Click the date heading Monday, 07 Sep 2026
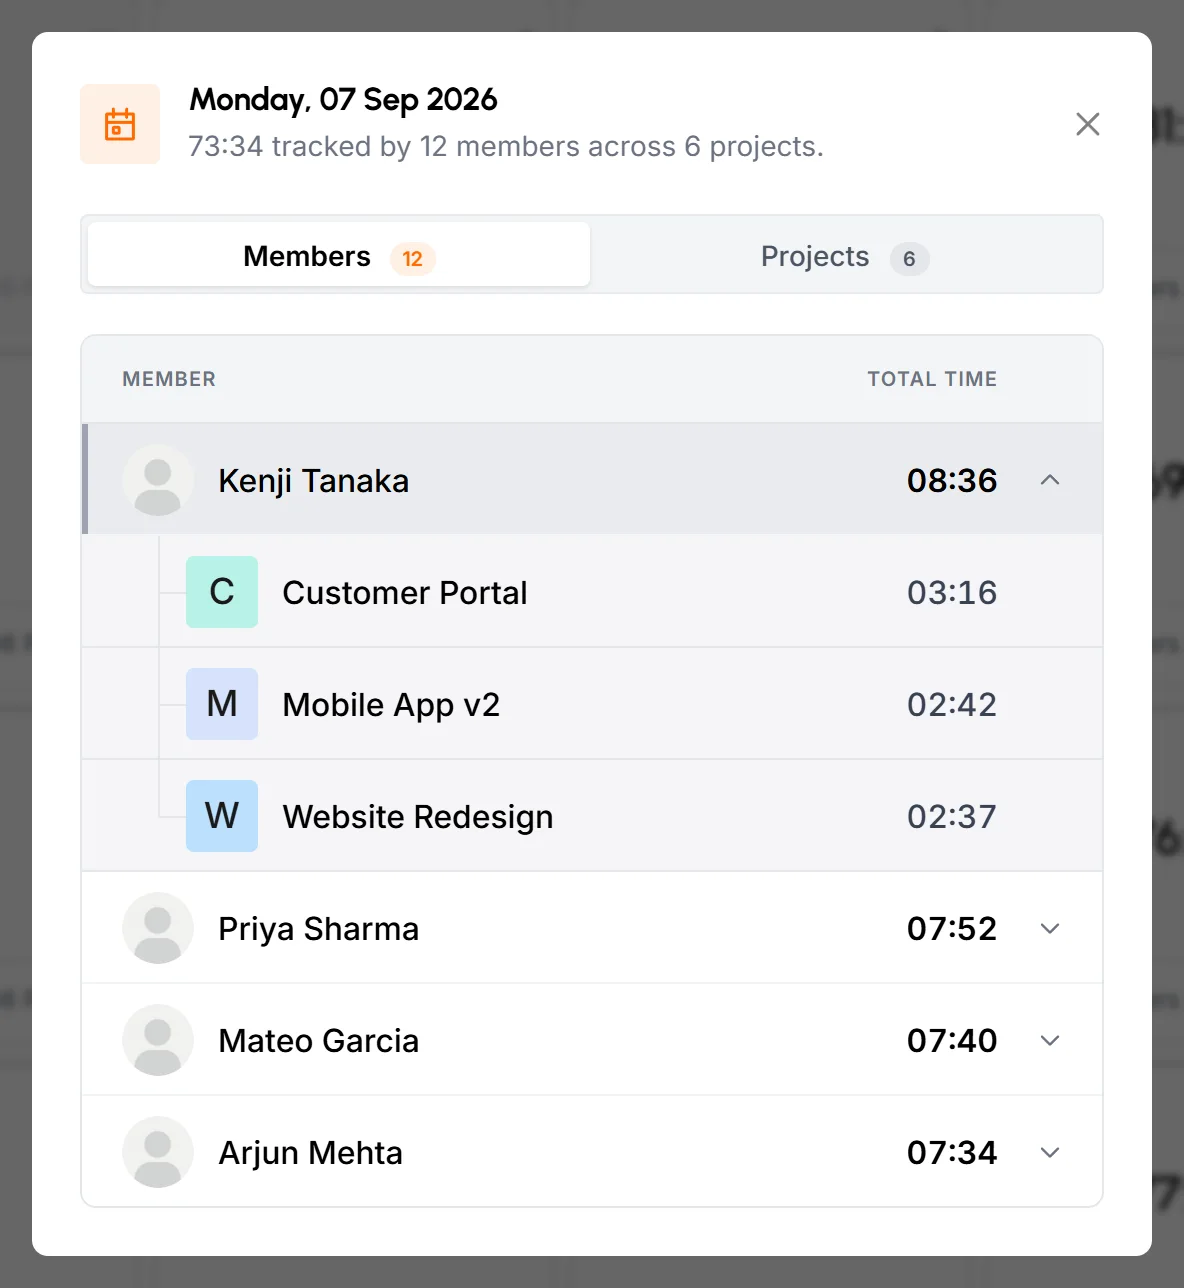 click(343, 100)
